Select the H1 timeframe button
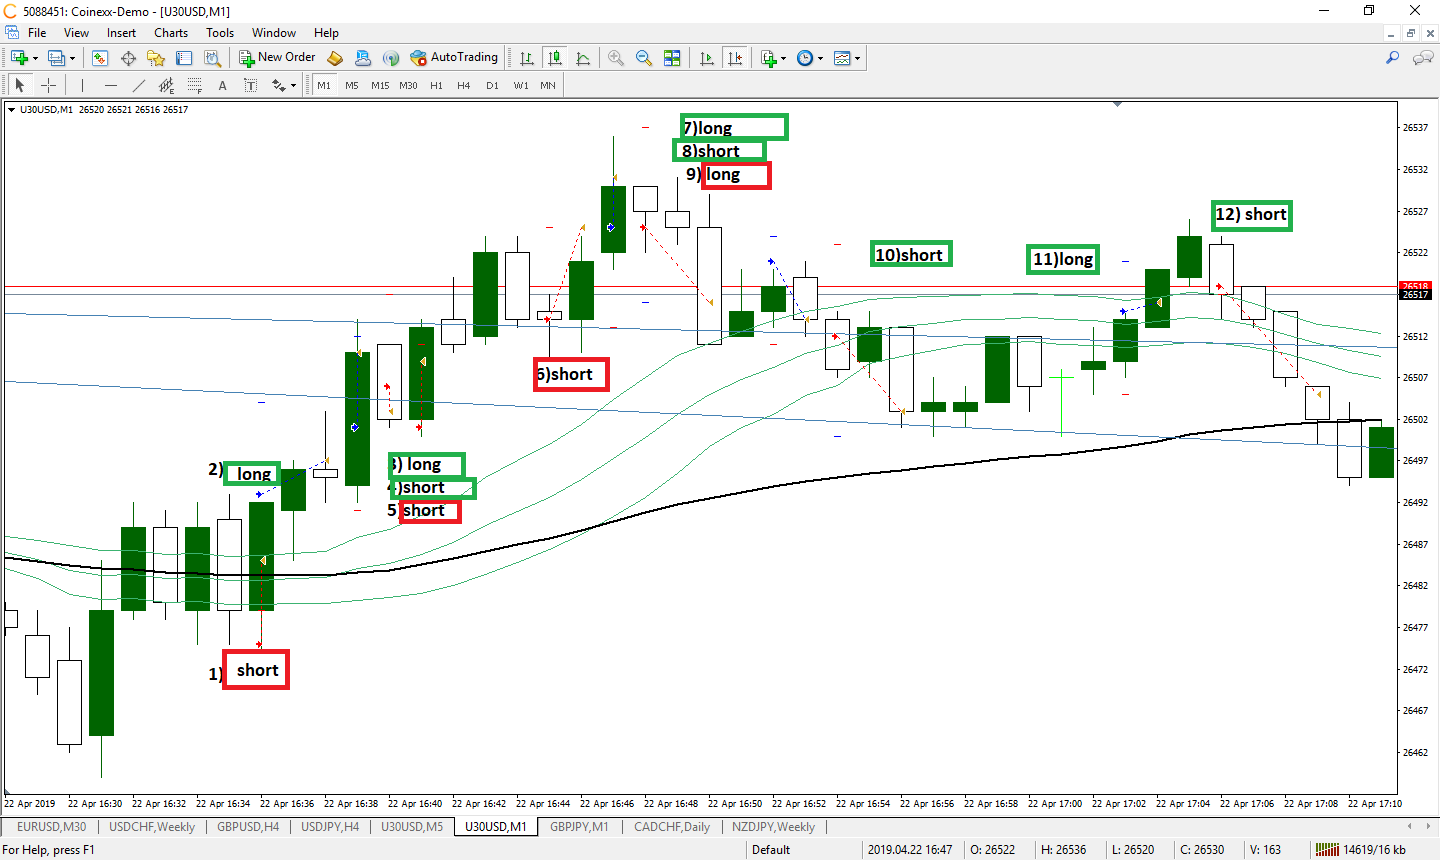 [436, 86]
